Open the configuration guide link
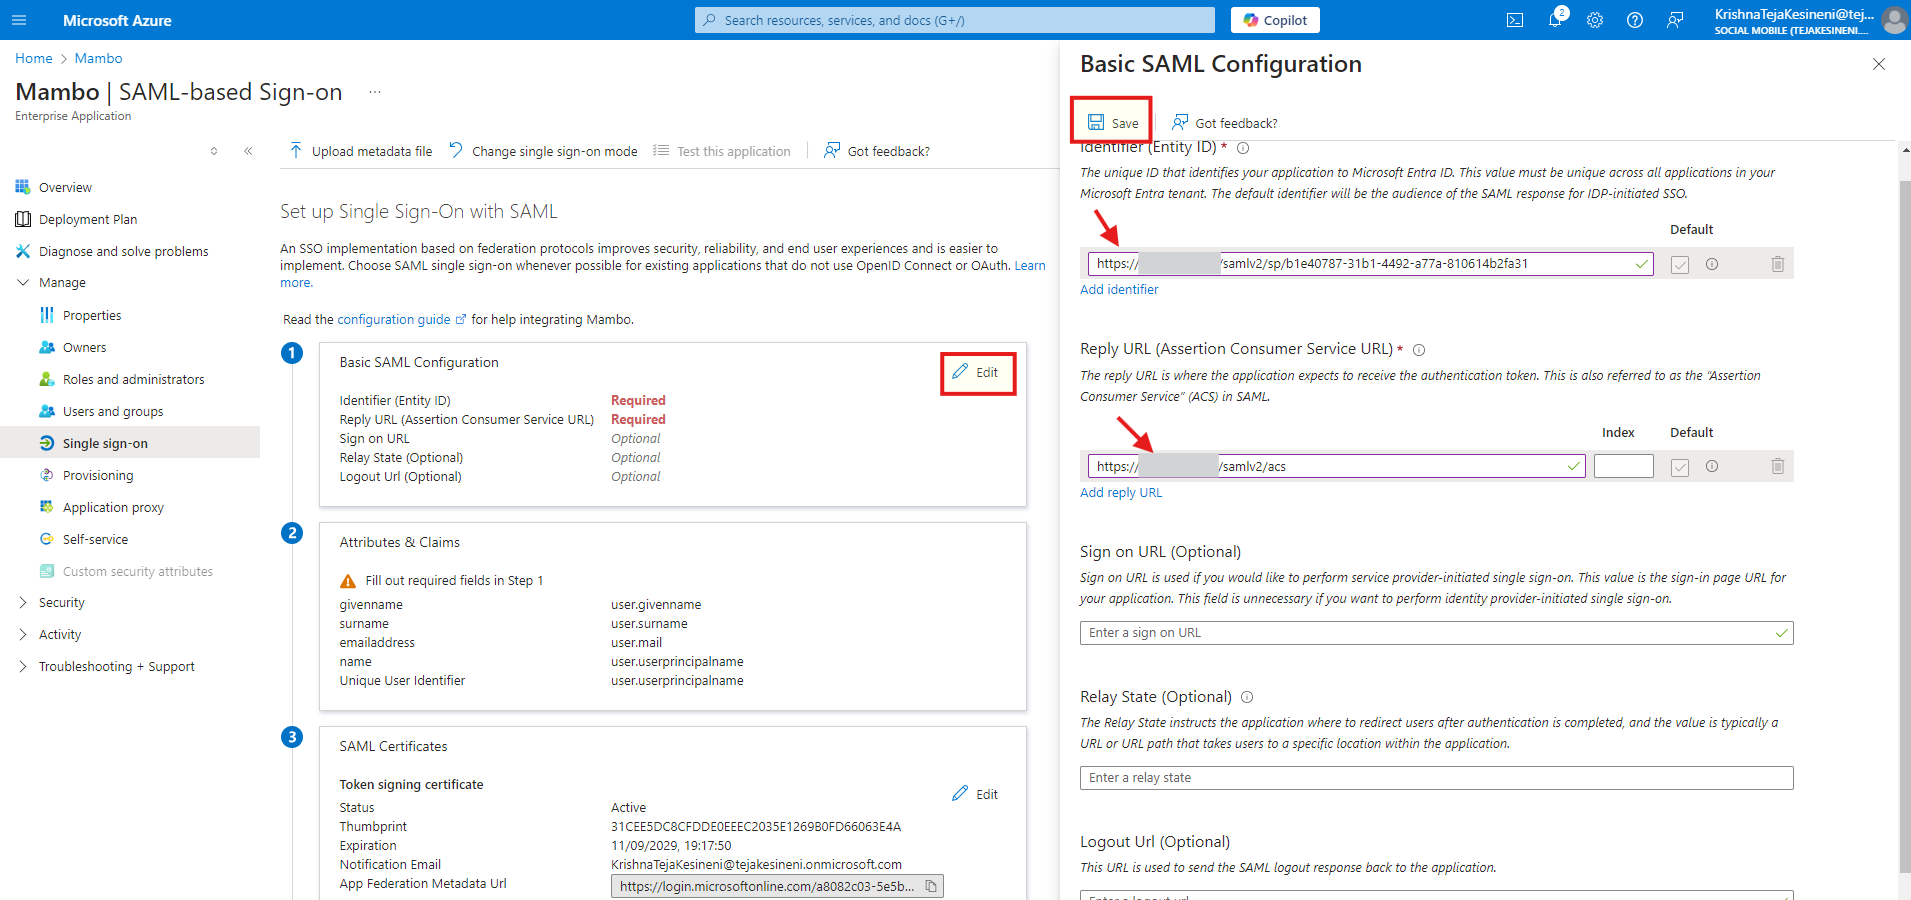Image resolution: width=1911 pixels, height=900 pixels. tap(401, 320)
